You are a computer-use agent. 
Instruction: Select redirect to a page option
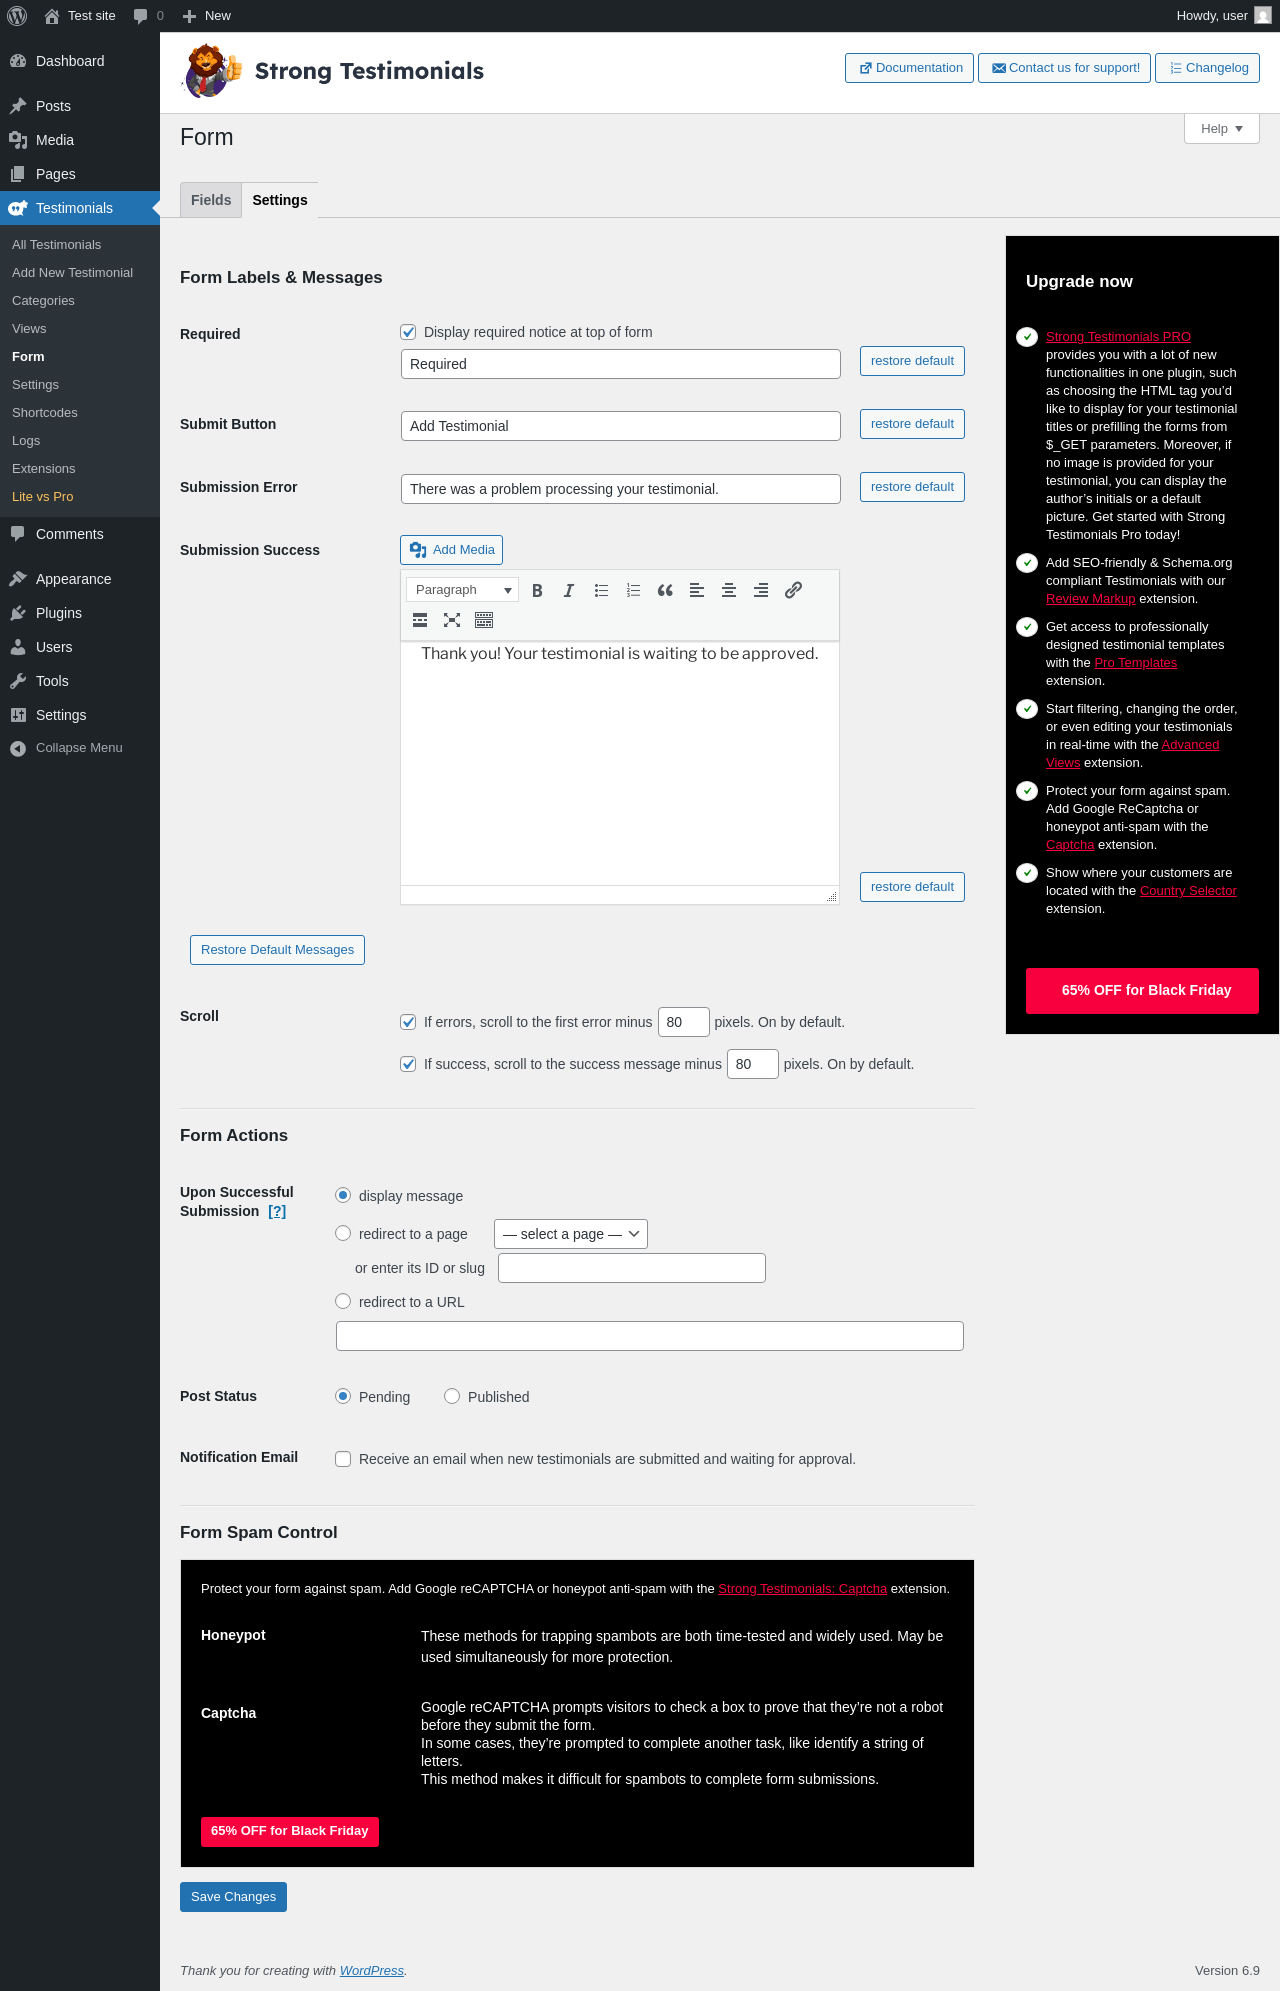[343, 1233]
